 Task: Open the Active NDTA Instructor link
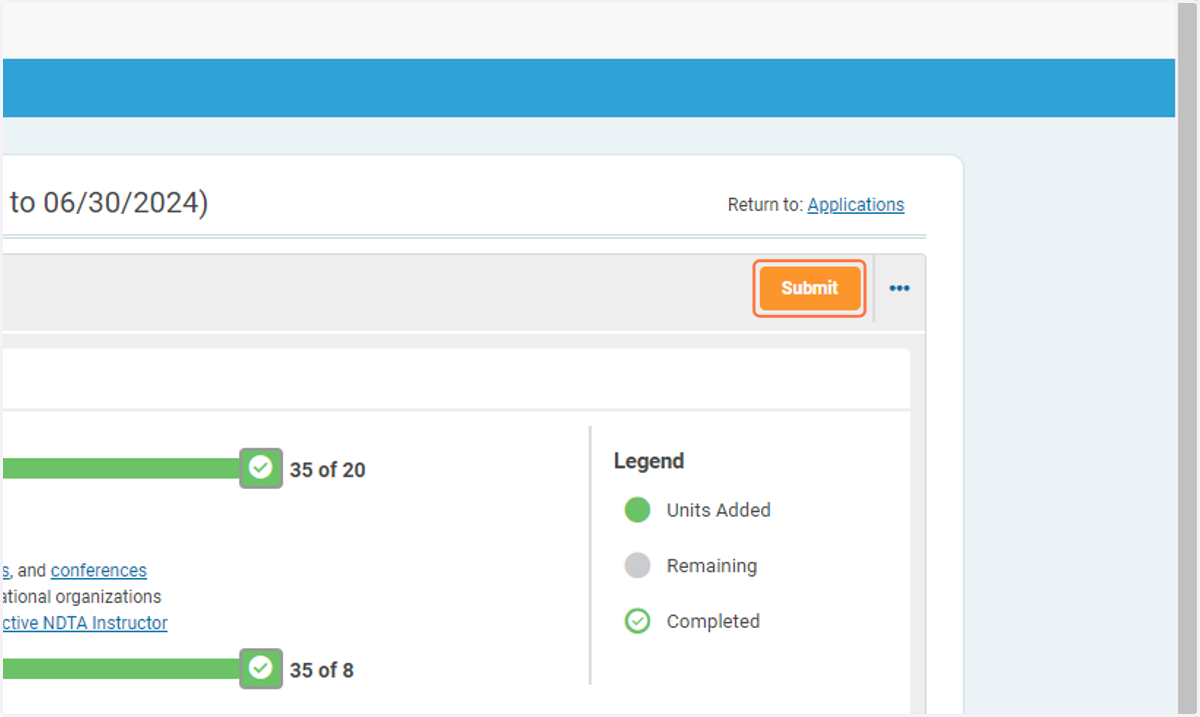point(84,623)
